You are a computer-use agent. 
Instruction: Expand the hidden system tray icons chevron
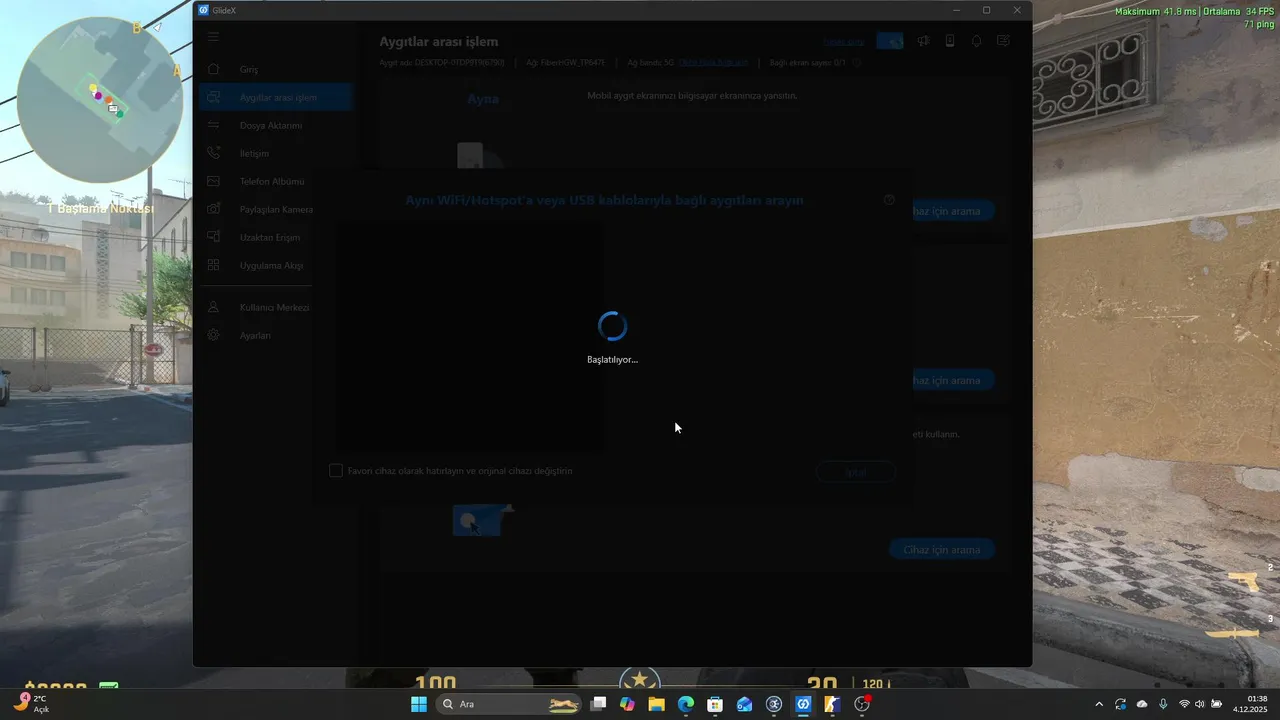tap(1099, 704)
